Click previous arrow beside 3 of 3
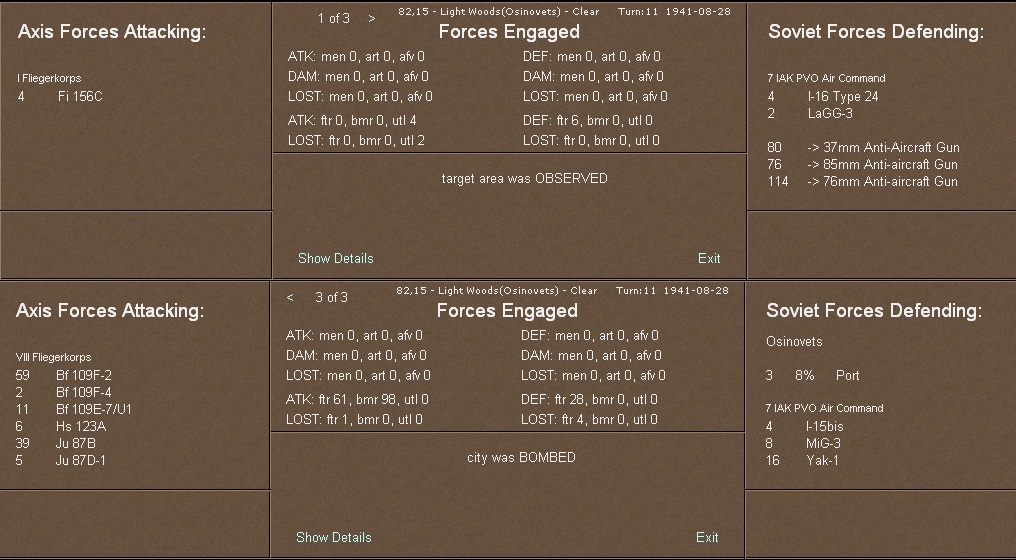 click(290, 297)
